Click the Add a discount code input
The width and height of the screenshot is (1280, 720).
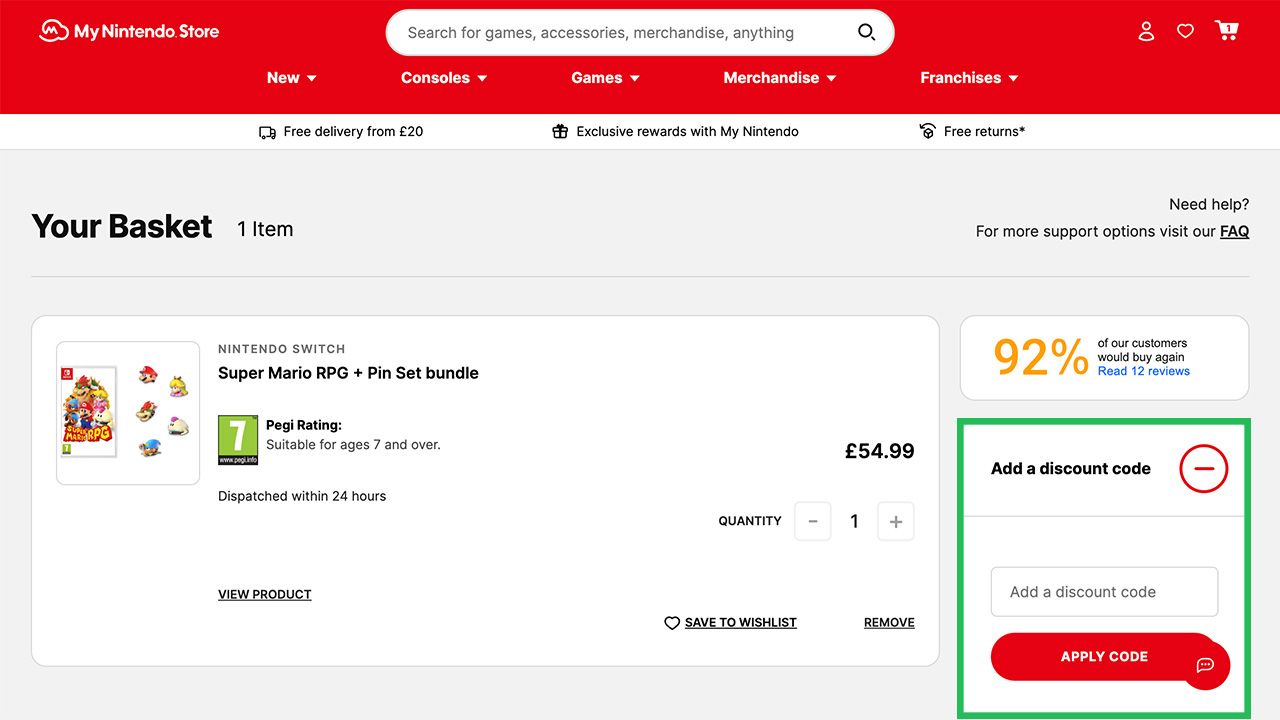1104,592
